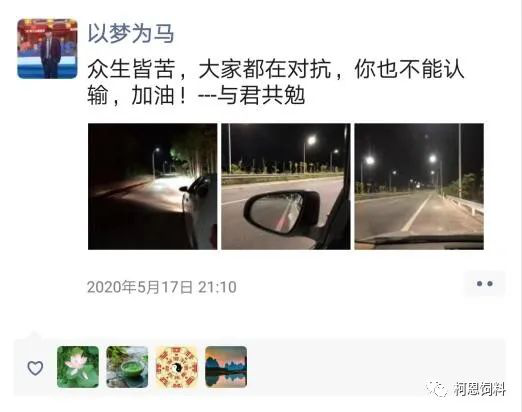Tap the username 以梦为马
The image size is (522, 412).
[x=131, y=34]
